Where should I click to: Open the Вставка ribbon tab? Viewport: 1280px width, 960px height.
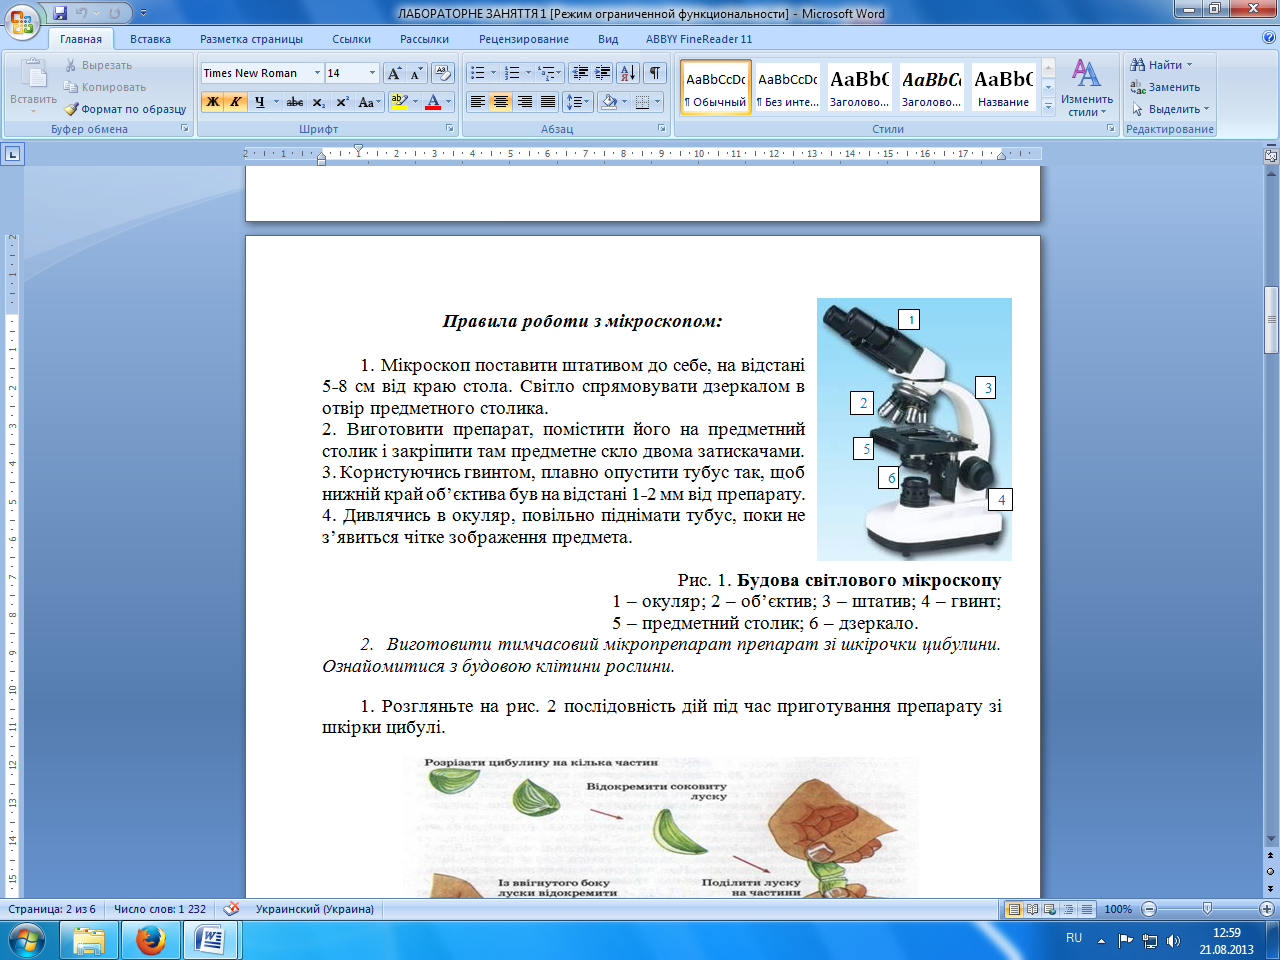(150, 39)
